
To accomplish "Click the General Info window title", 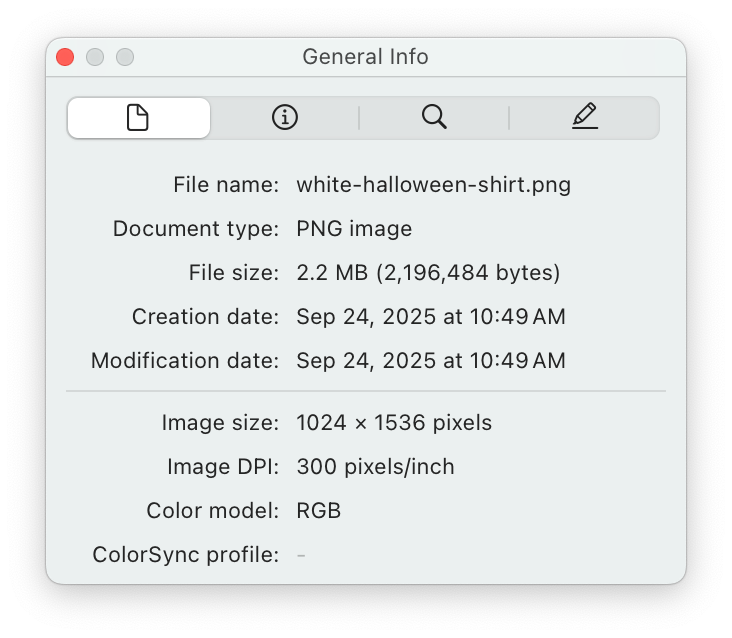I will click(365, 57).
